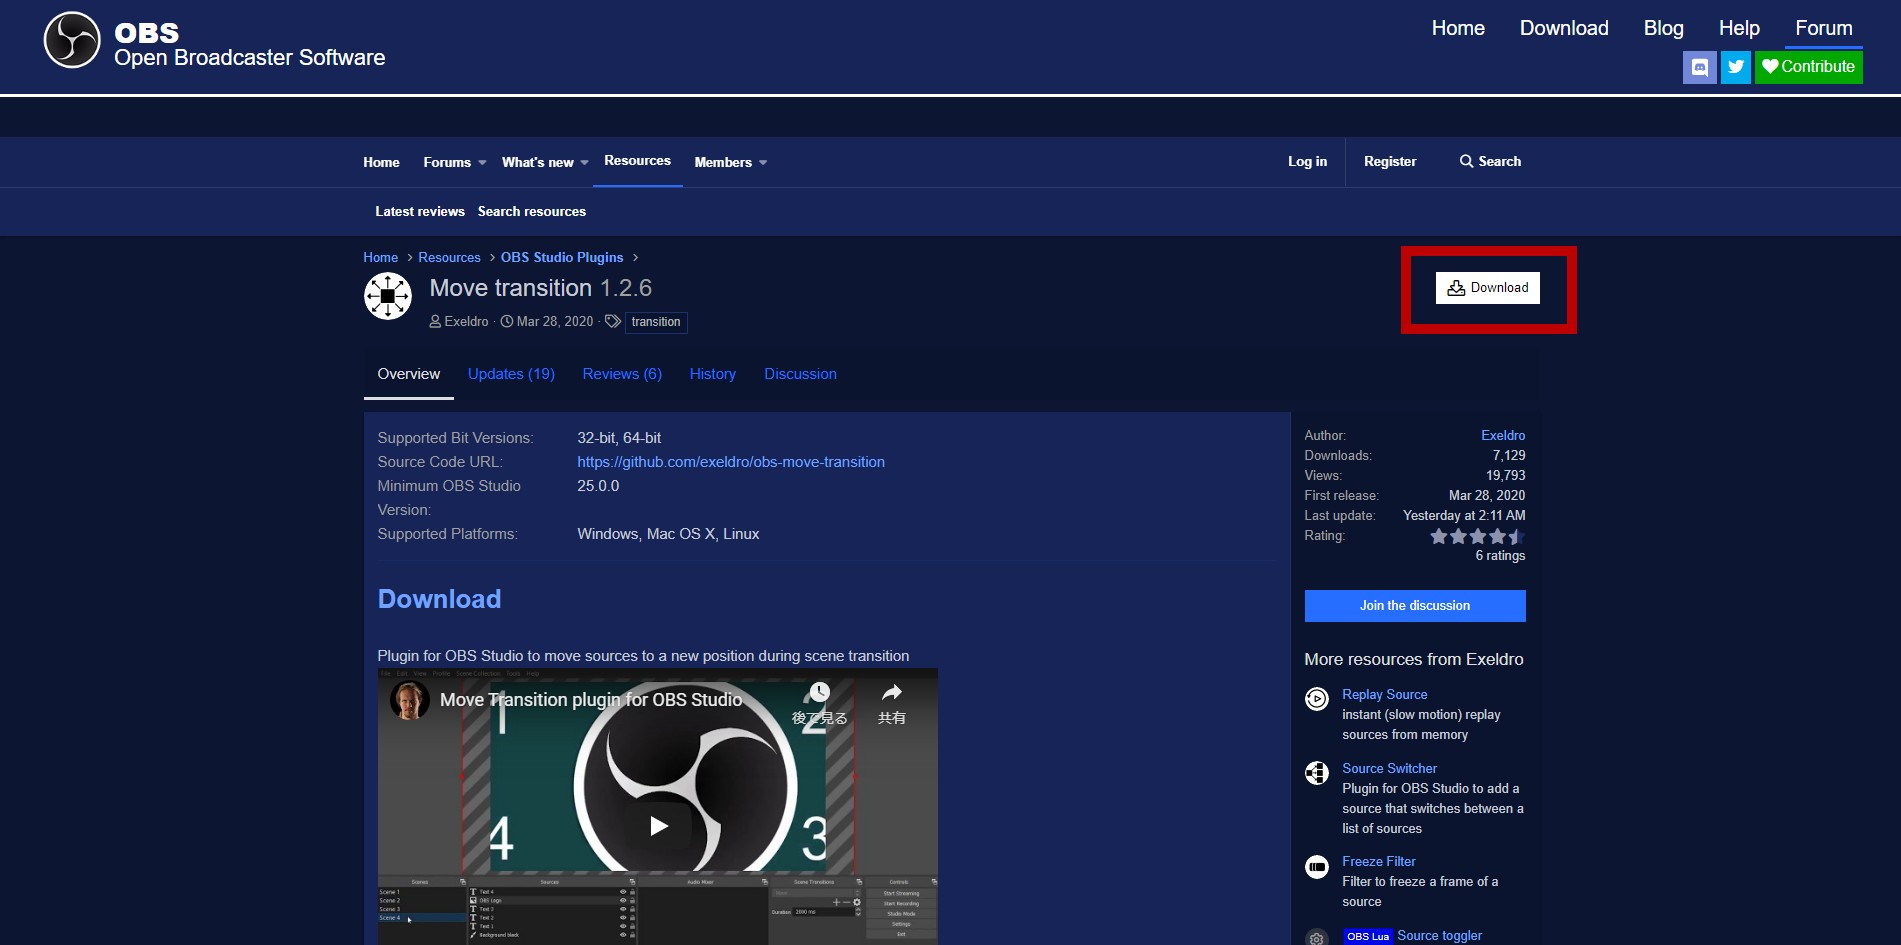The width and height of the screenshot is (1901, 945).
Task: Click the OBS Lua label badge
Action: coord(1367,937)
